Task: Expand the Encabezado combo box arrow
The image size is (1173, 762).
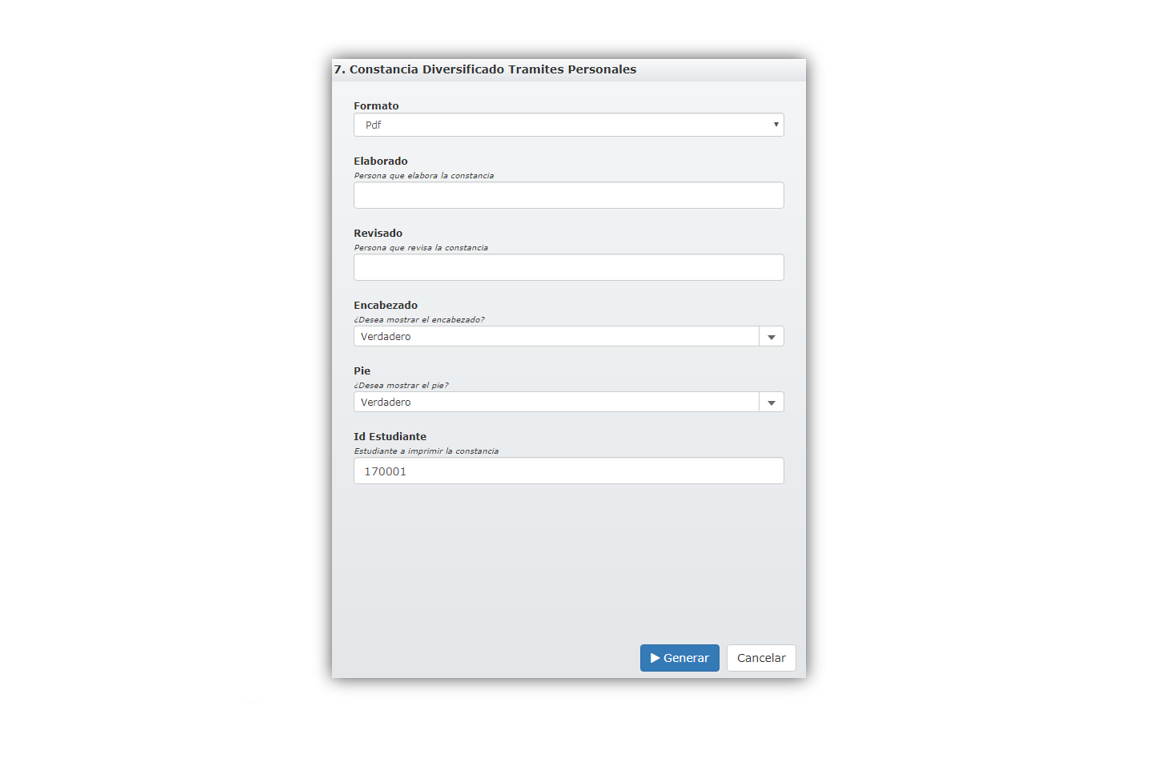Action: tap(771, 337)
